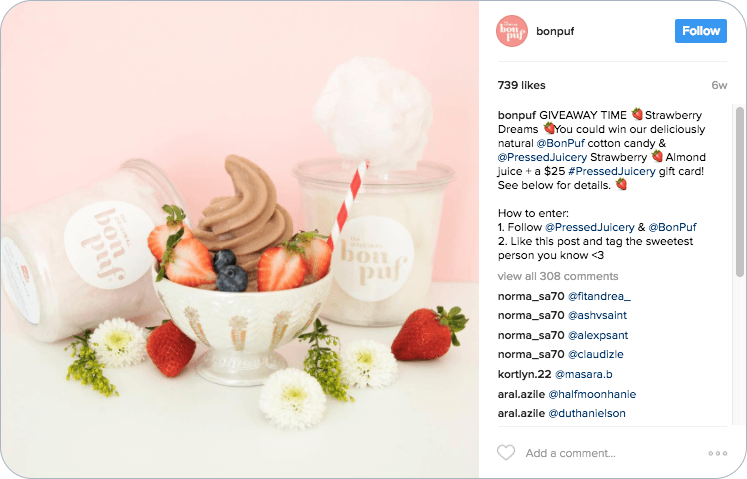Visit kortlyn.22 commenter profile
This screenshot has width=747, height=479.
pos(525,375)
